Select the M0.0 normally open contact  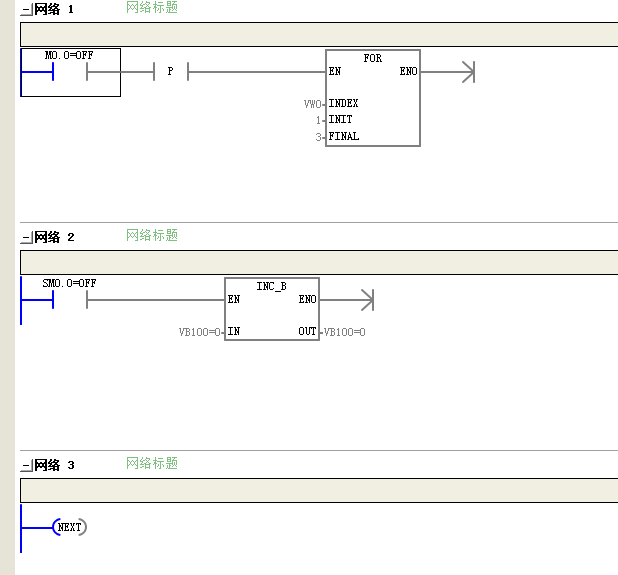[x=70, y=72]
